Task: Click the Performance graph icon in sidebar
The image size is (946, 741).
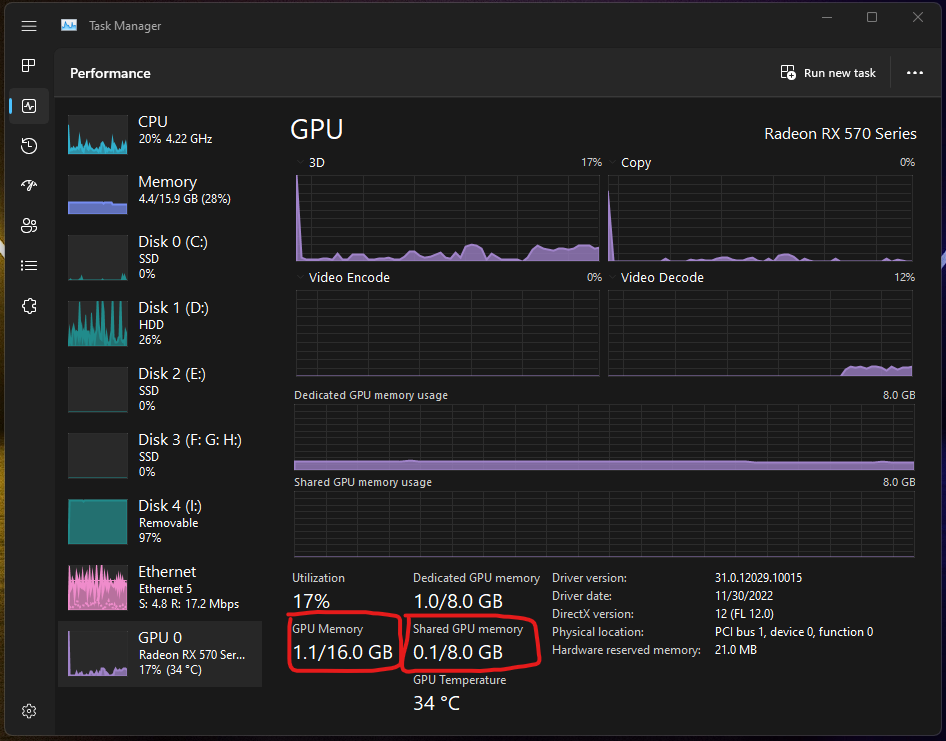Action: (28, 105)
